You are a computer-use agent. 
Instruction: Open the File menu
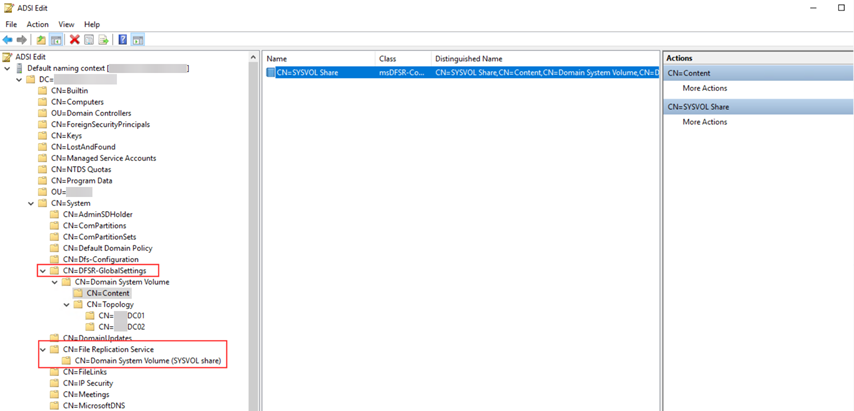[11, 24]
